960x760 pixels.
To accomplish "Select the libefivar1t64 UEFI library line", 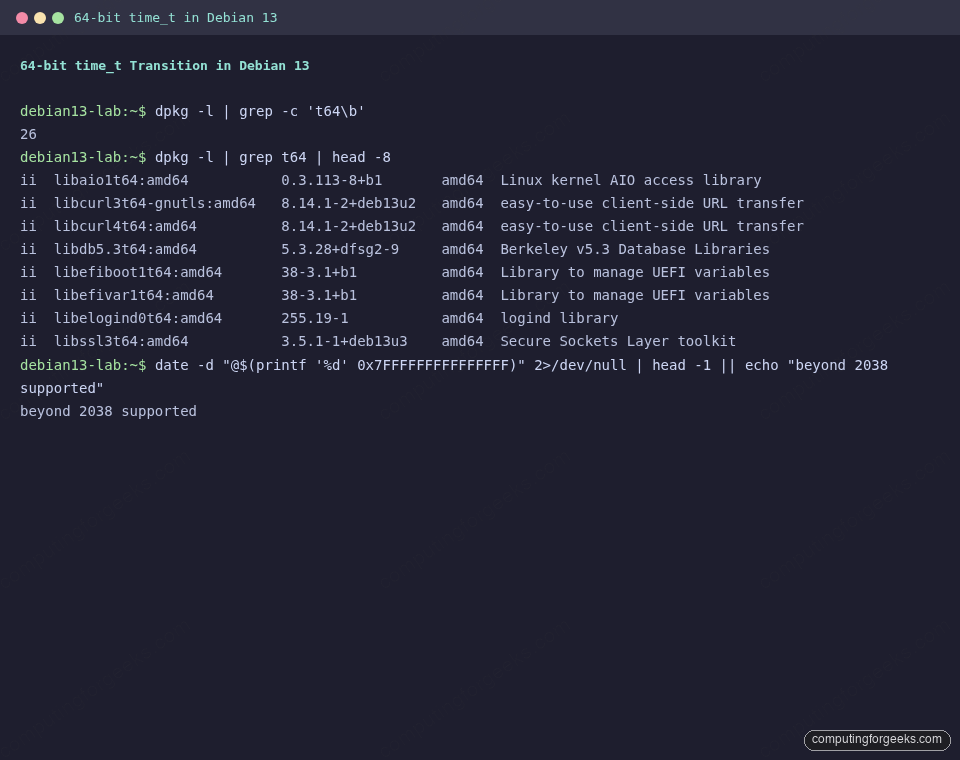I will tap(130, 295).
